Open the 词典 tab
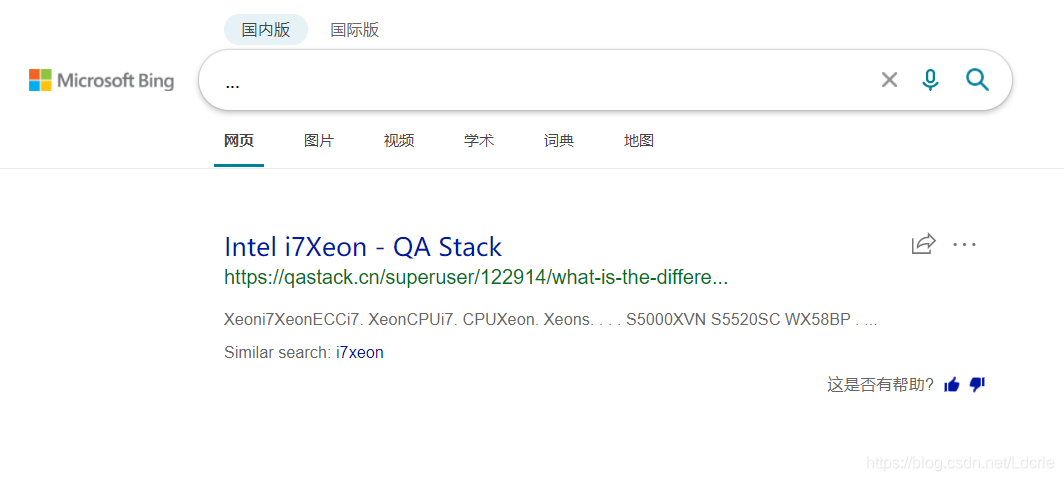Image resolution: width=1064 pixels, height=481 pixels. coord(559,141)
